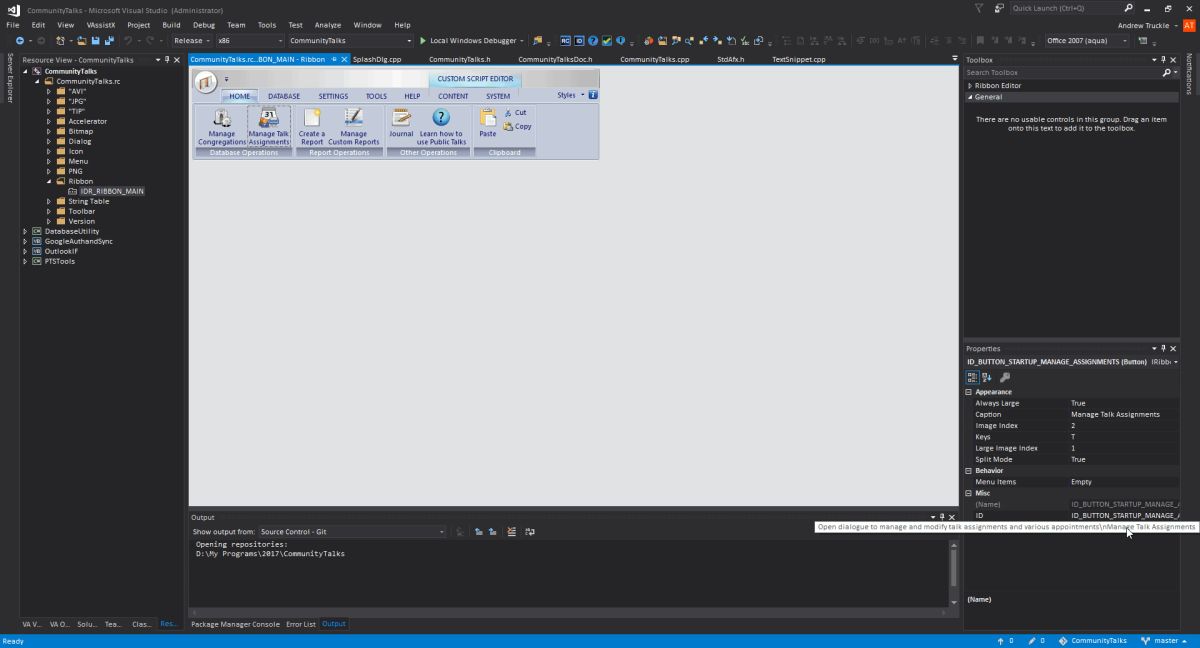This screenshot has height=648, width=1200.
Task: Open the active documents list dropdown arrow
Action: [955, 59]
